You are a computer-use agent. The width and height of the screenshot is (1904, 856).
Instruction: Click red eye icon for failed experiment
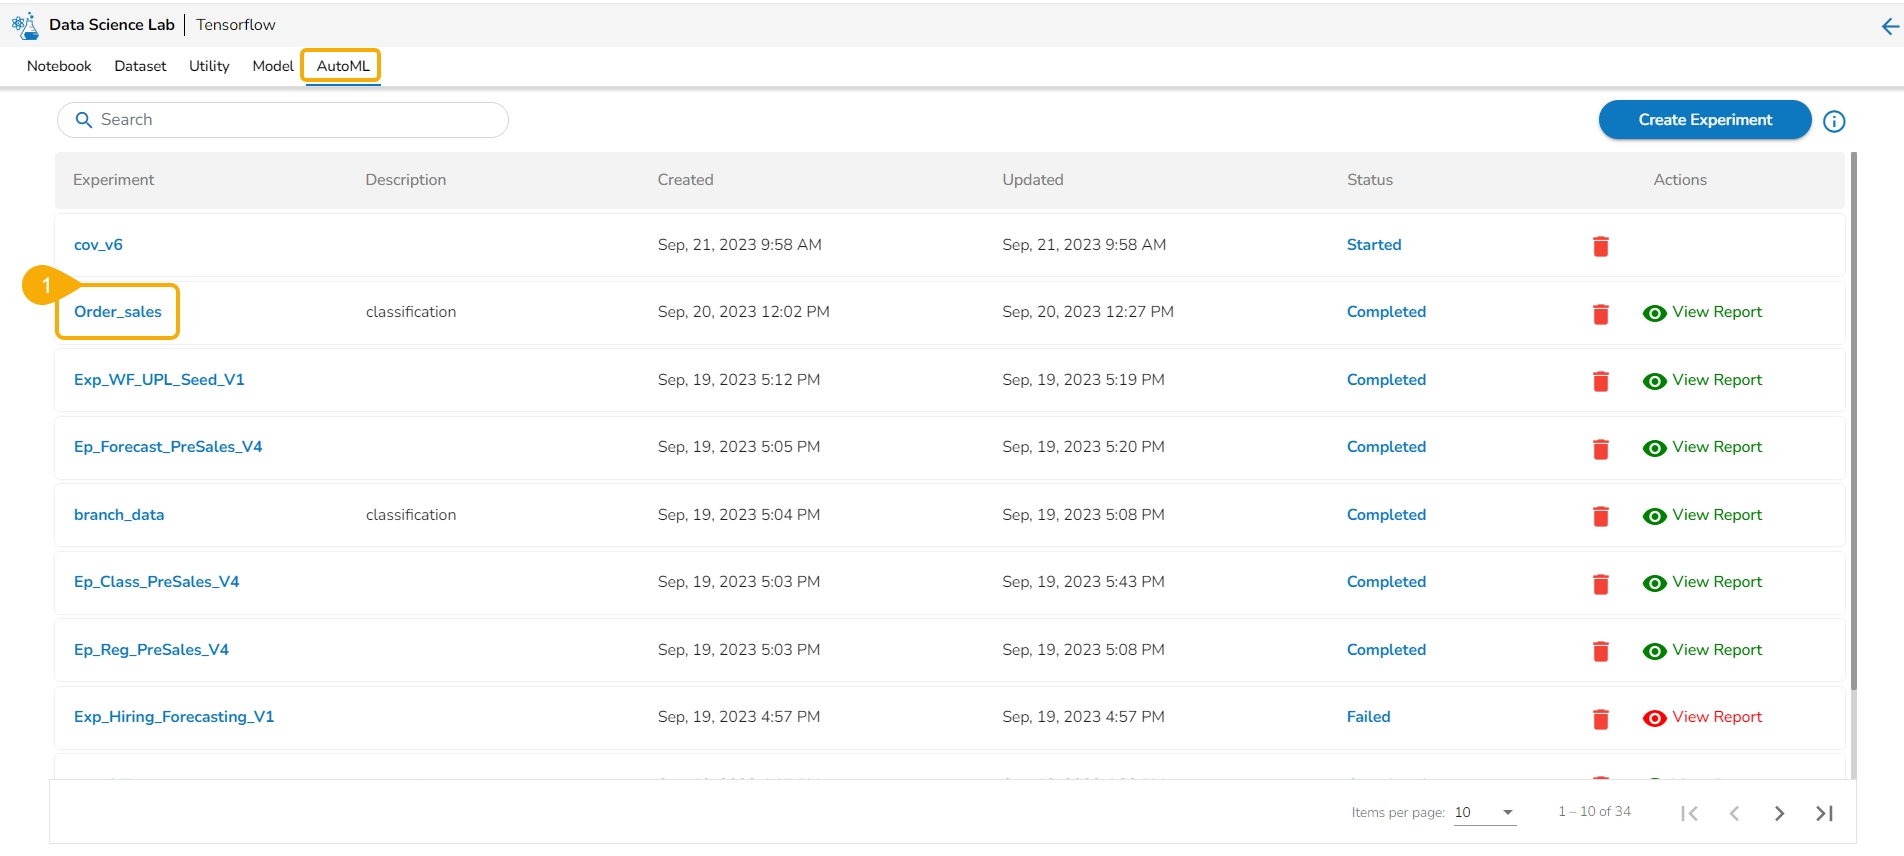point(1654,718)
